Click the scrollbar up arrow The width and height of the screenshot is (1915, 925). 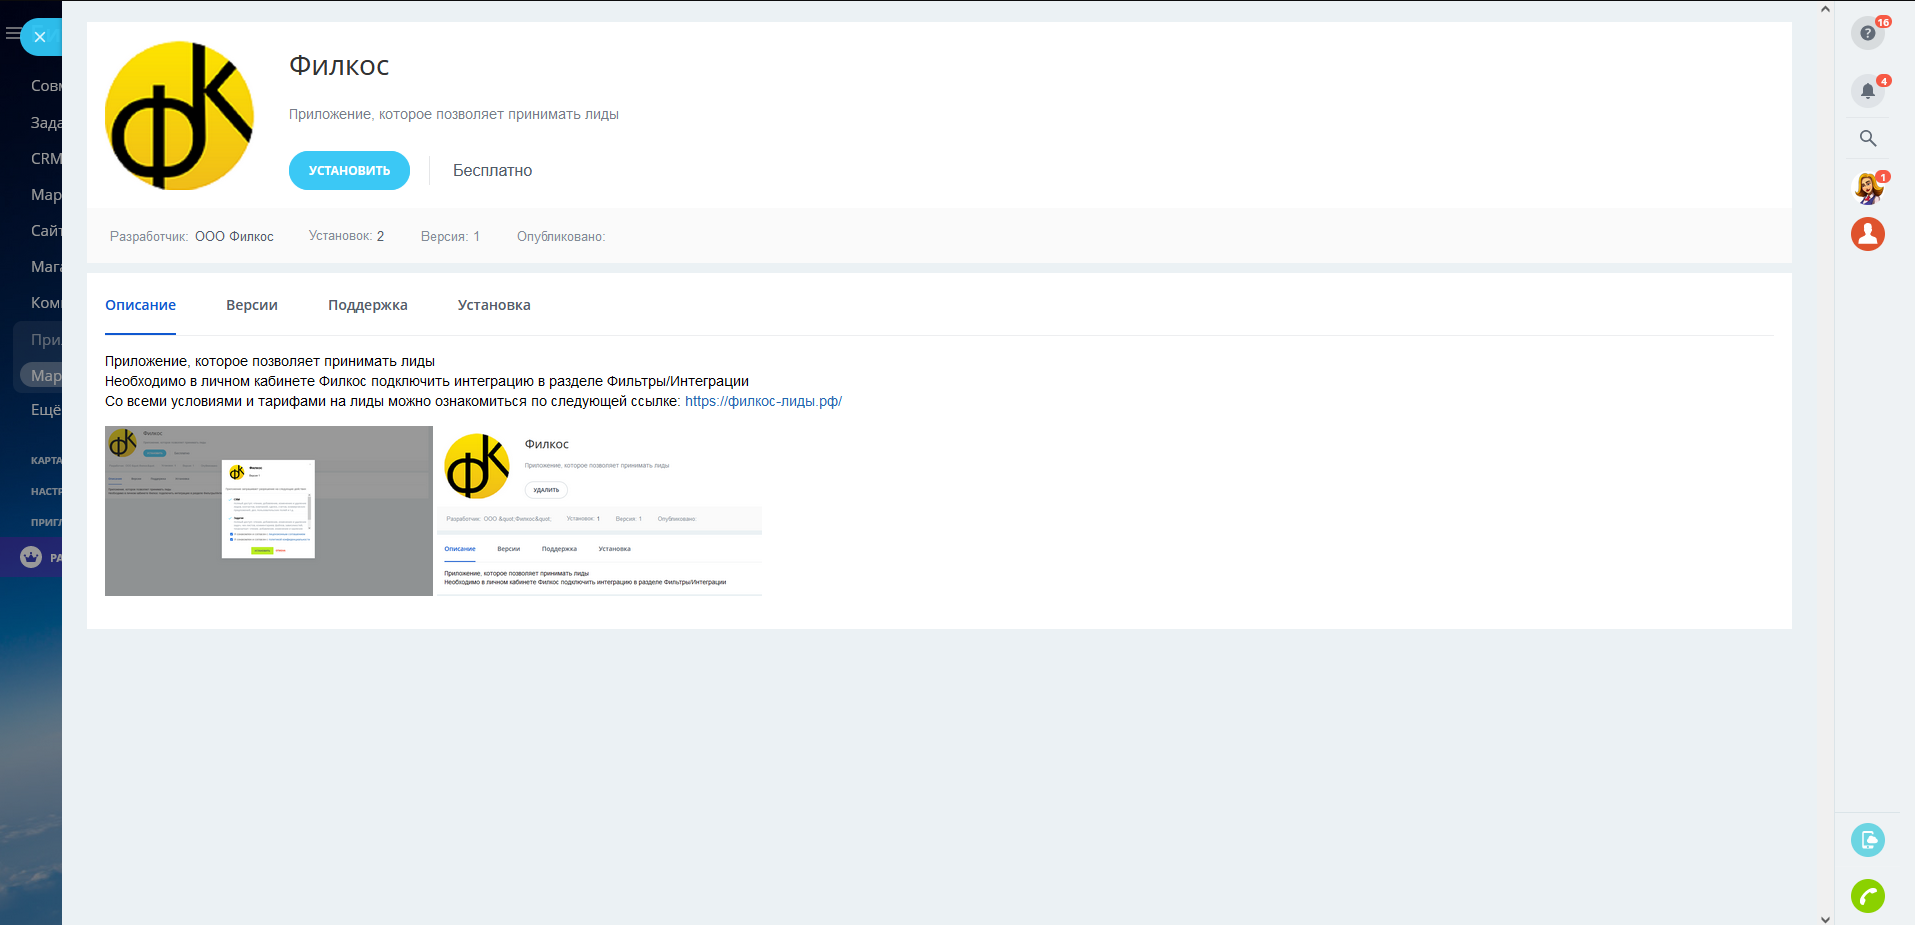coord(1825,9)
